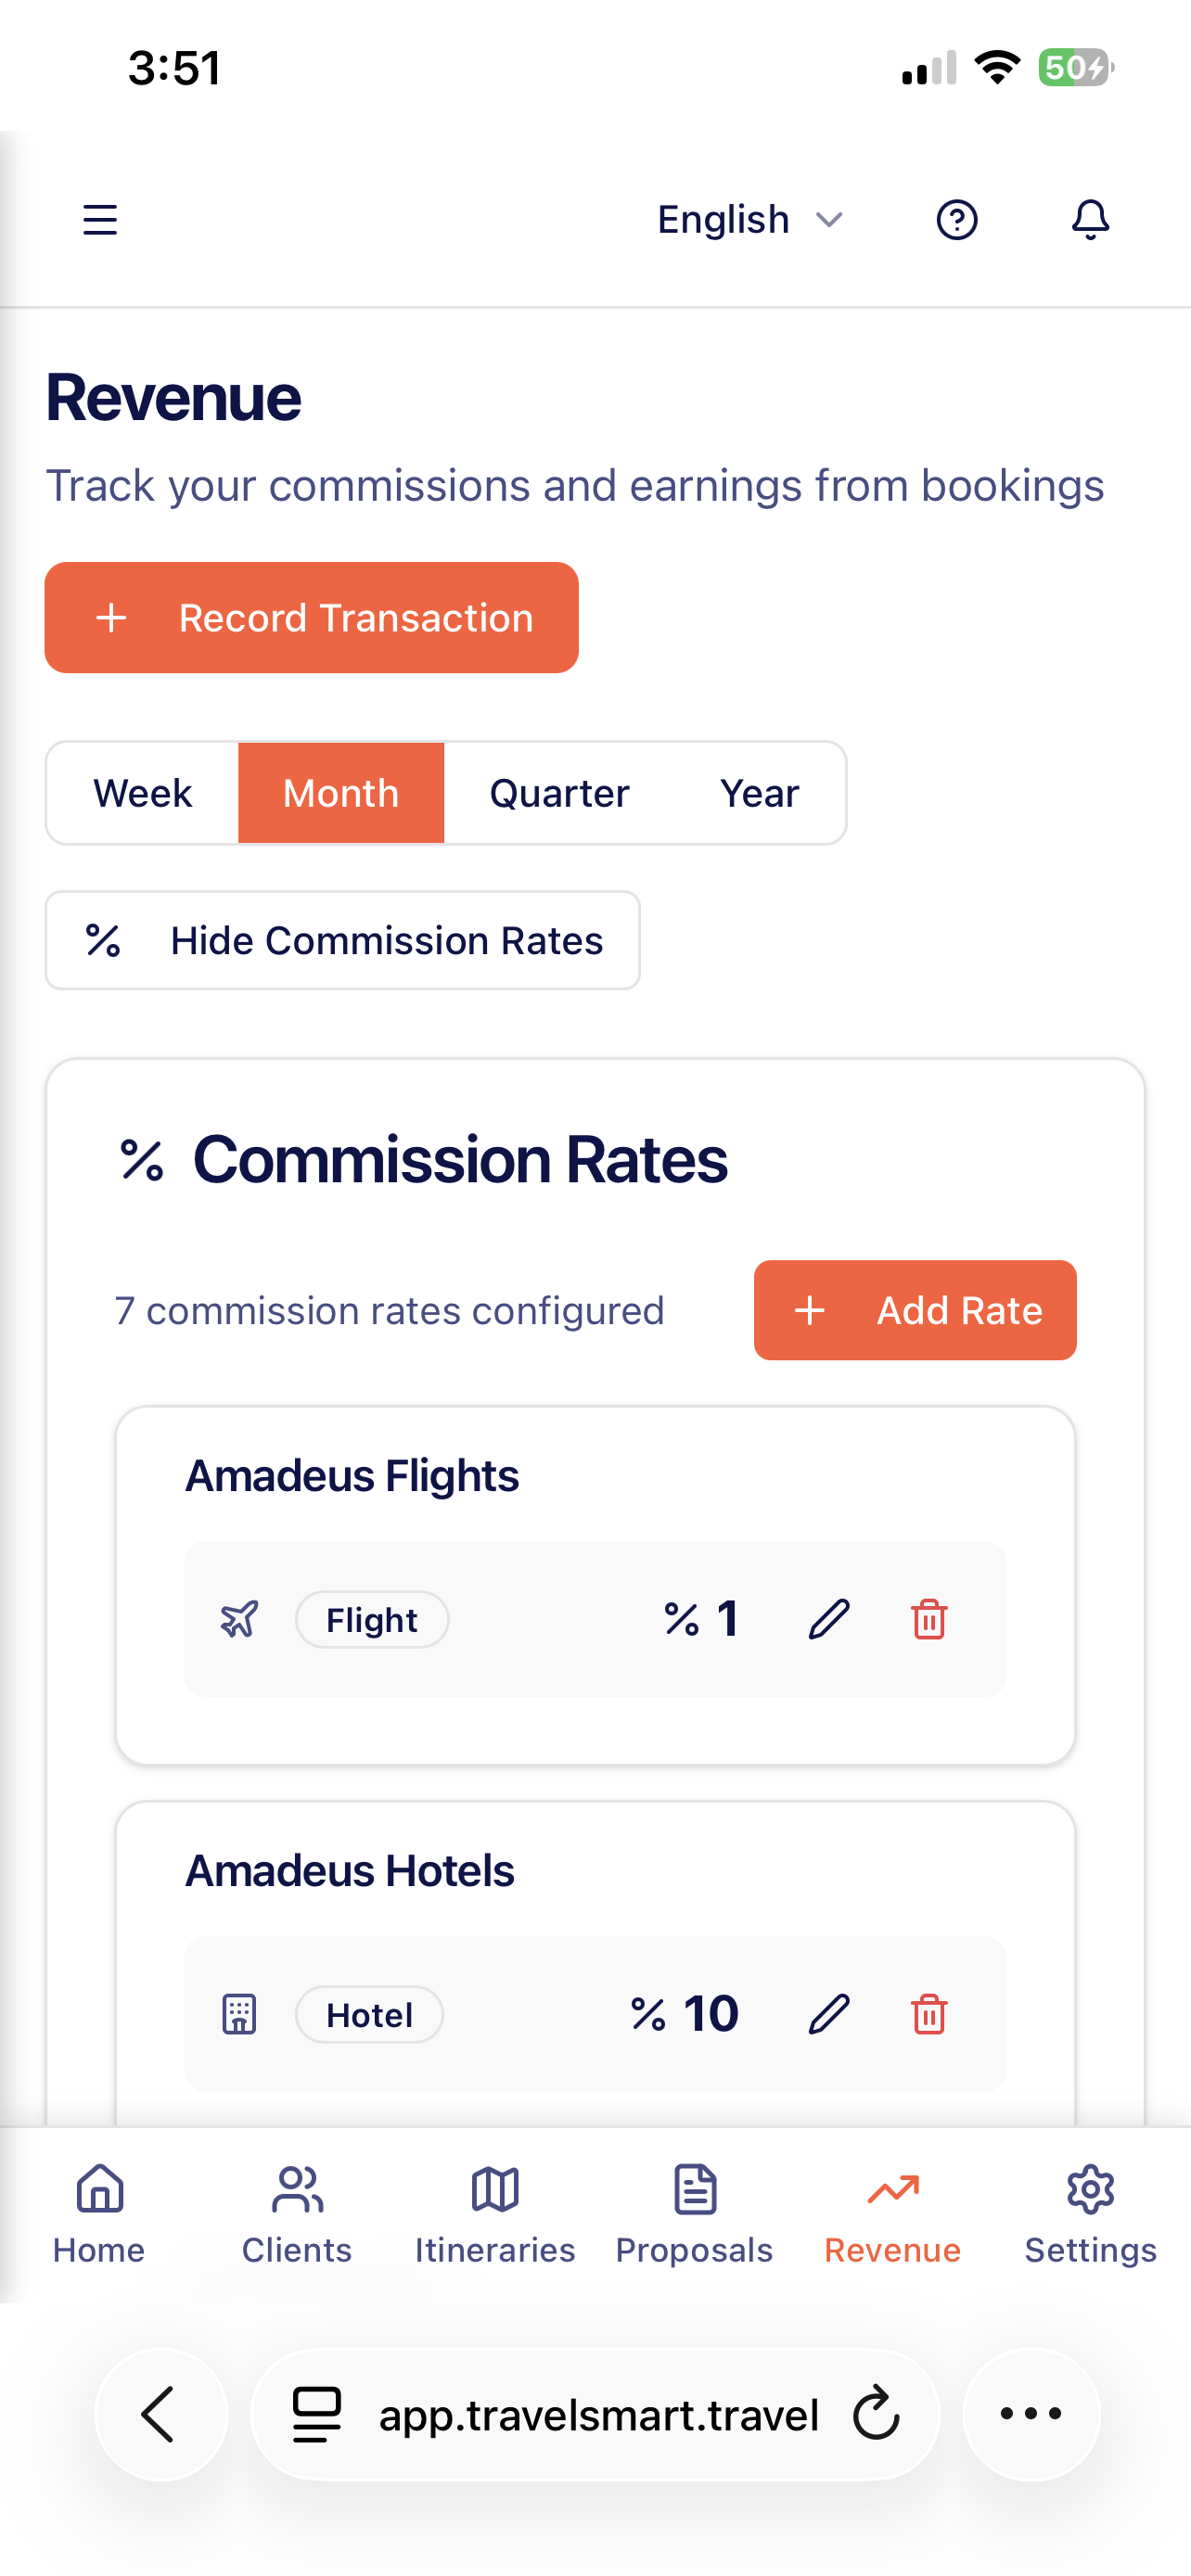Viewport: 1191px width, 2576px height.
Task: Open the hamburger menu
Action: (99, 219)
